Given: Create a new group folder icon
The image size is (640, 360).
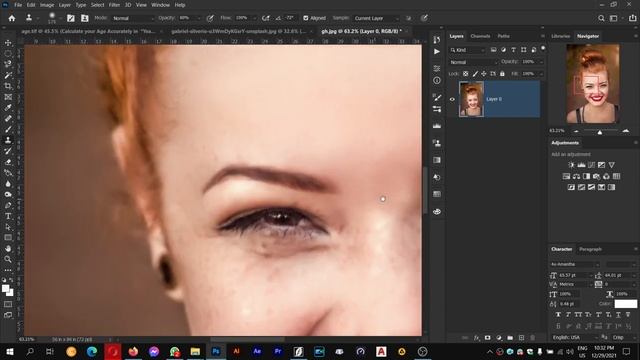Looking at the screenshot, I should [x=510, y=338].
